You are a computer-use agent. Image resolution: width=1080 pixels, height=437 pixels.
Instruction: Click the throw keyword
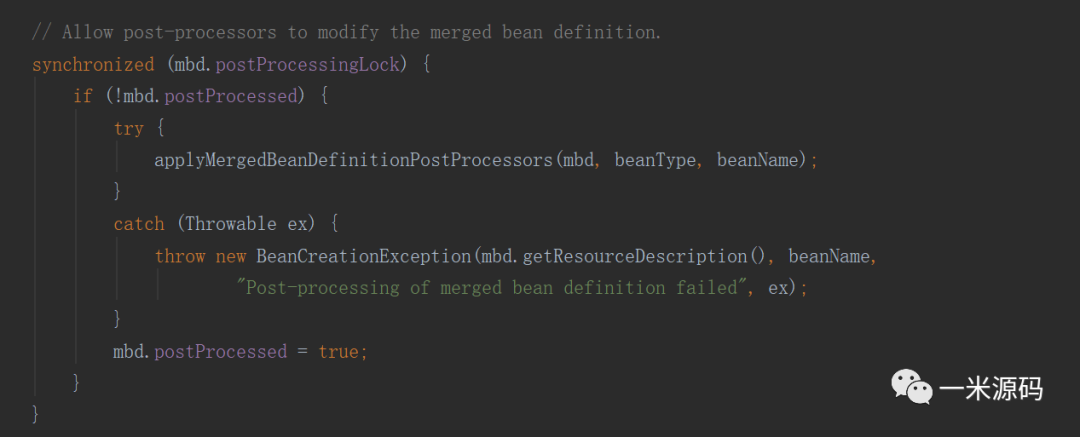[180, 256]
